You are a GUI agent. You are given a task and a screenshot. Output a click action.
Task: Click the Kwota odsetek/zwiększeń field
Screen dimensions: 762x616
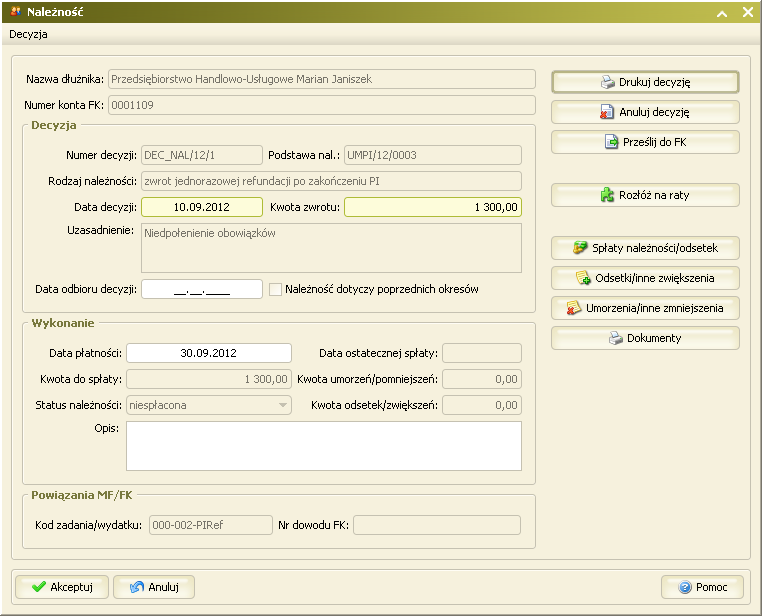(x=482, y=405)
